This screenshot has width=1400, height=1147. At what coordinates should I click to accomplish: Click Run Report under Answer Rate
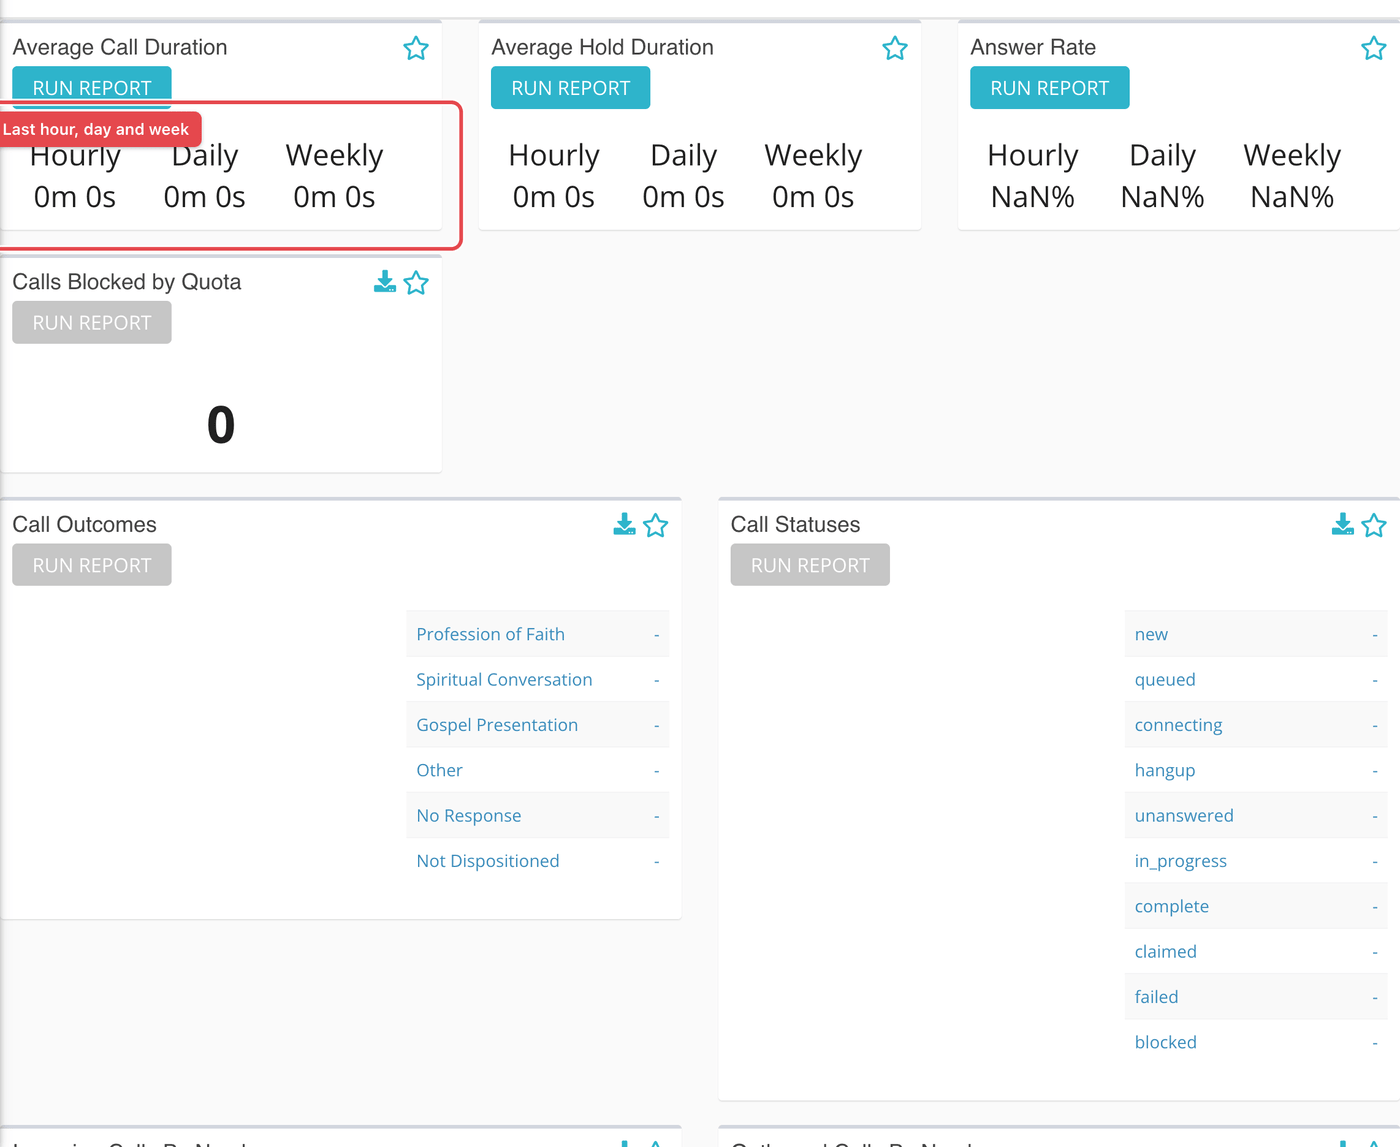(1050, 88)
